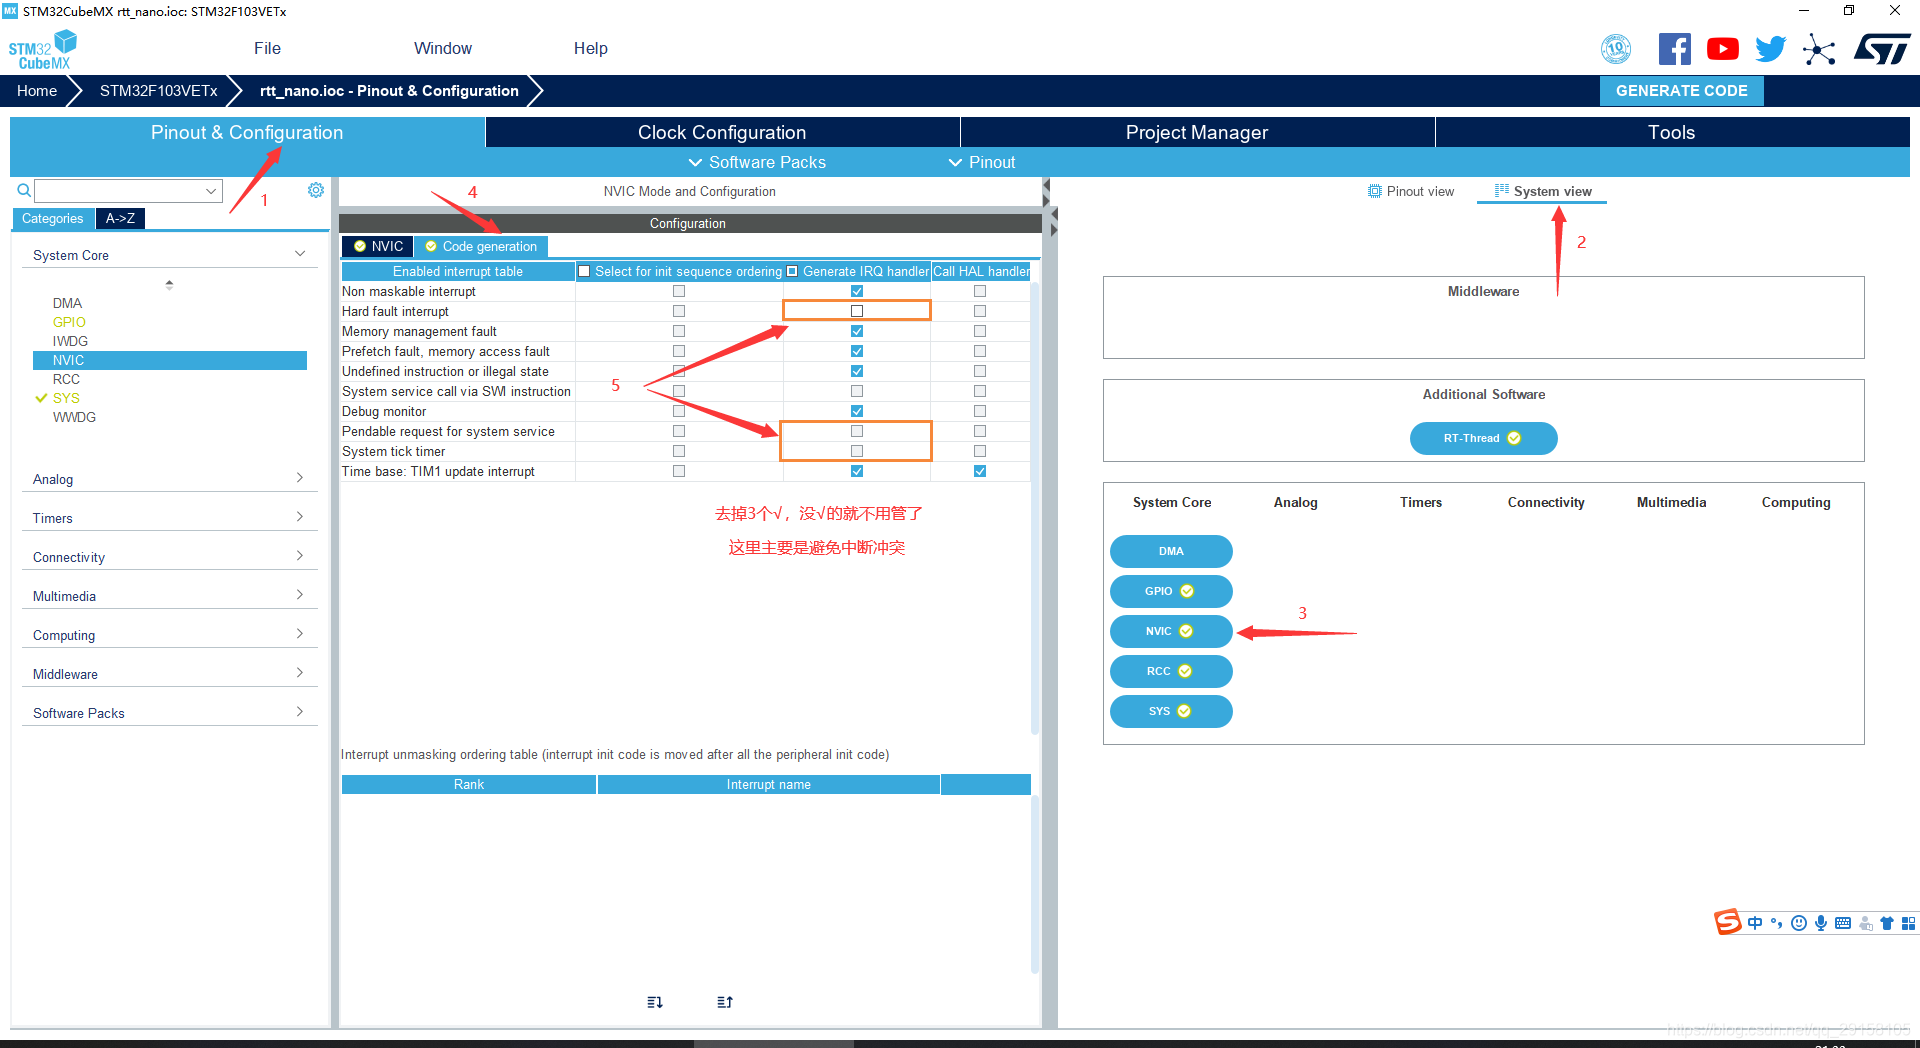Click the small up-down arrow above DMA

169,285
